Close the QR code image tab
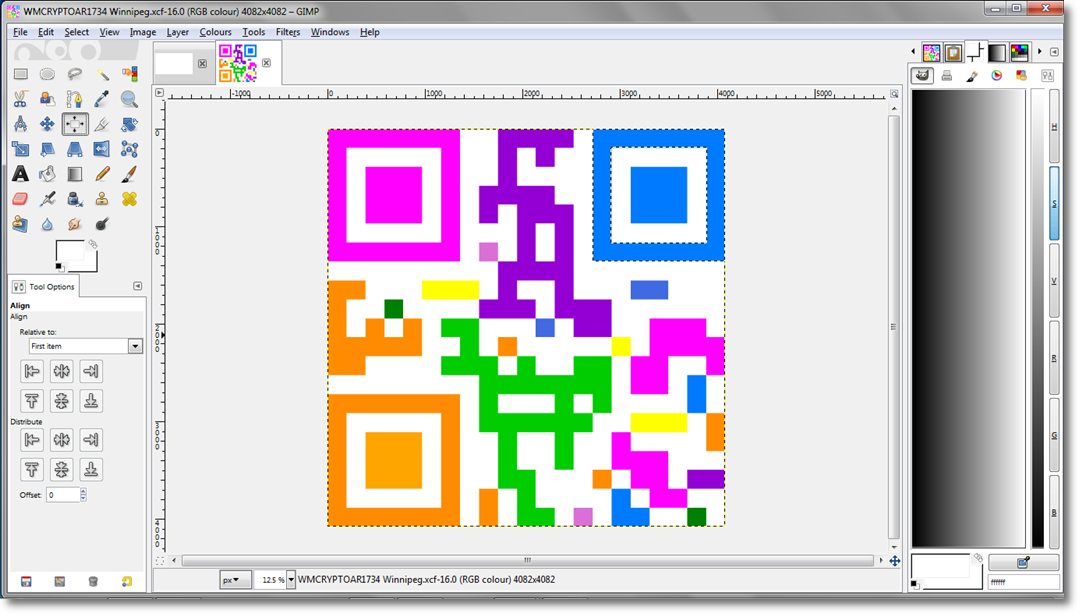Viewport: 1080px width, 615px height. (x=267, y=63)
